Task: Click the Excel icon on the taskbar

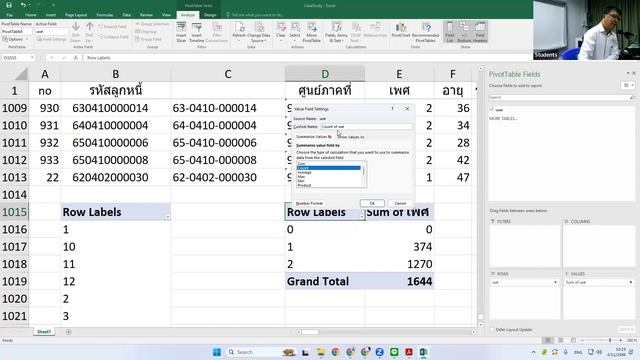Action: (x=423, y=352)
